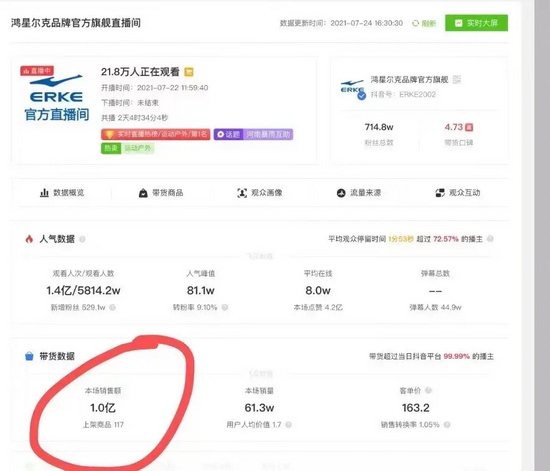This screenshot has height=471, width=550.
Task: Click the help icon beside 人气数据
Action: [82, 239]
